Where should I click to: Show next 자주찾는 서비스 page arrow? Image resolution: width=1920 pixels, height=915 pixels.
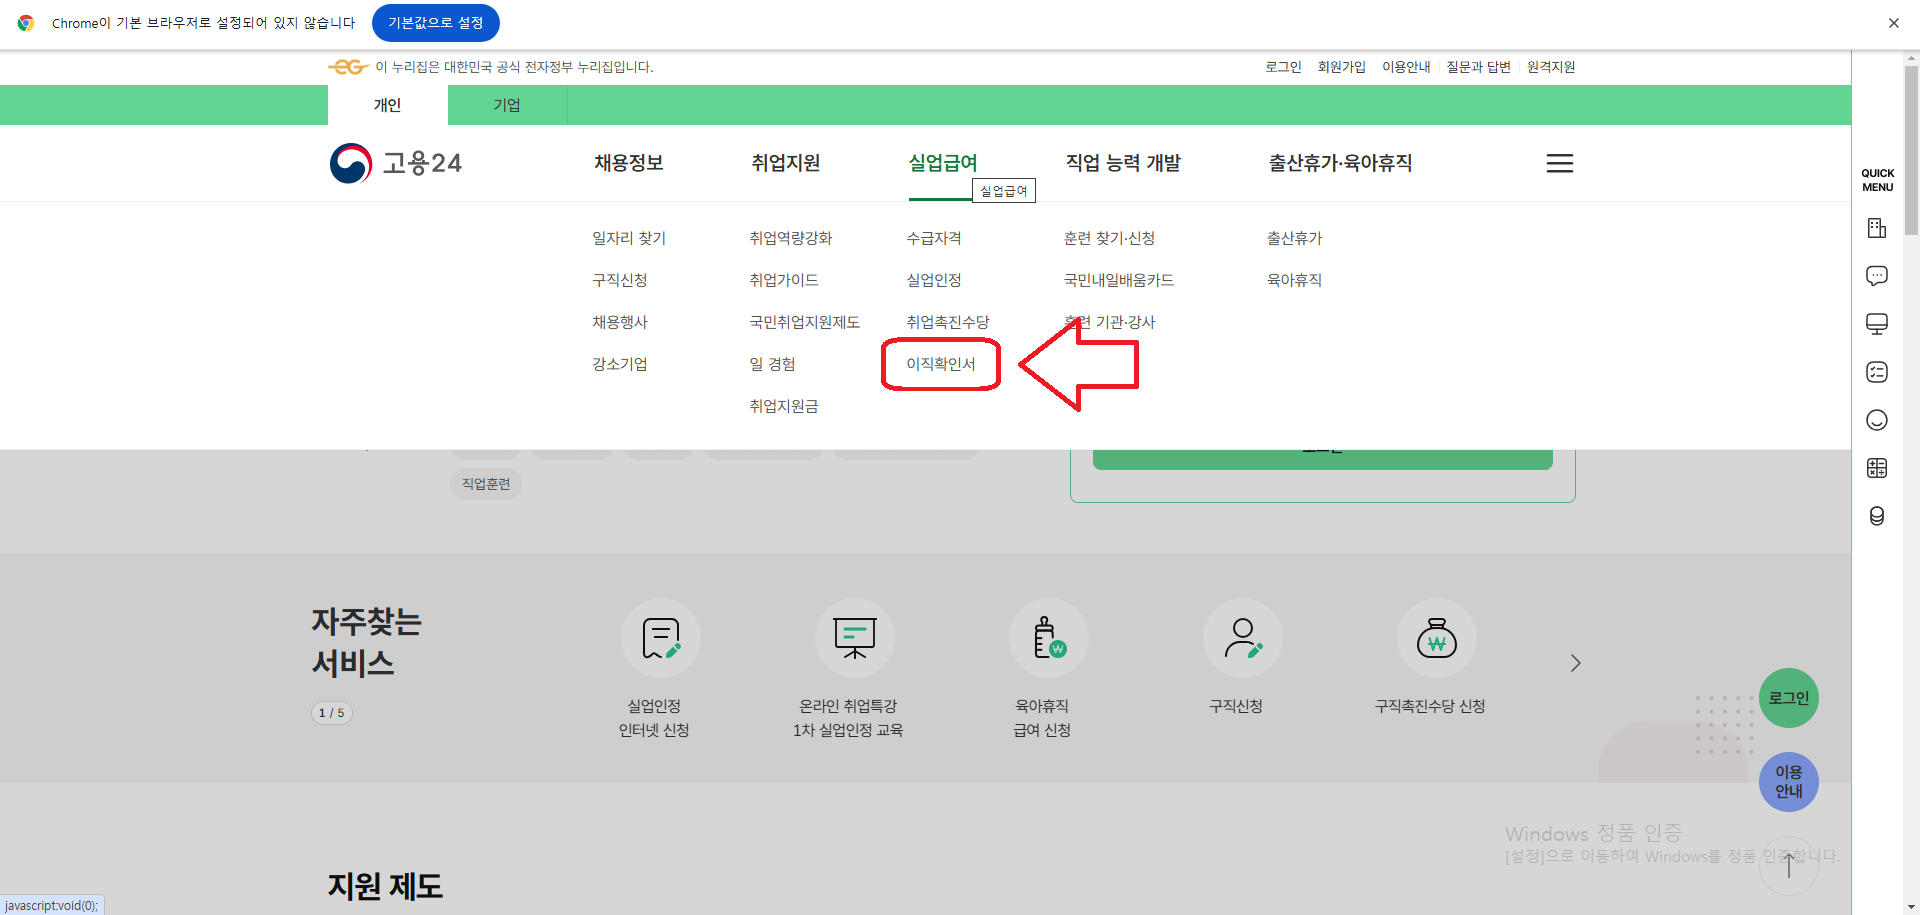pyautogui.click(x=1575, y=663)
